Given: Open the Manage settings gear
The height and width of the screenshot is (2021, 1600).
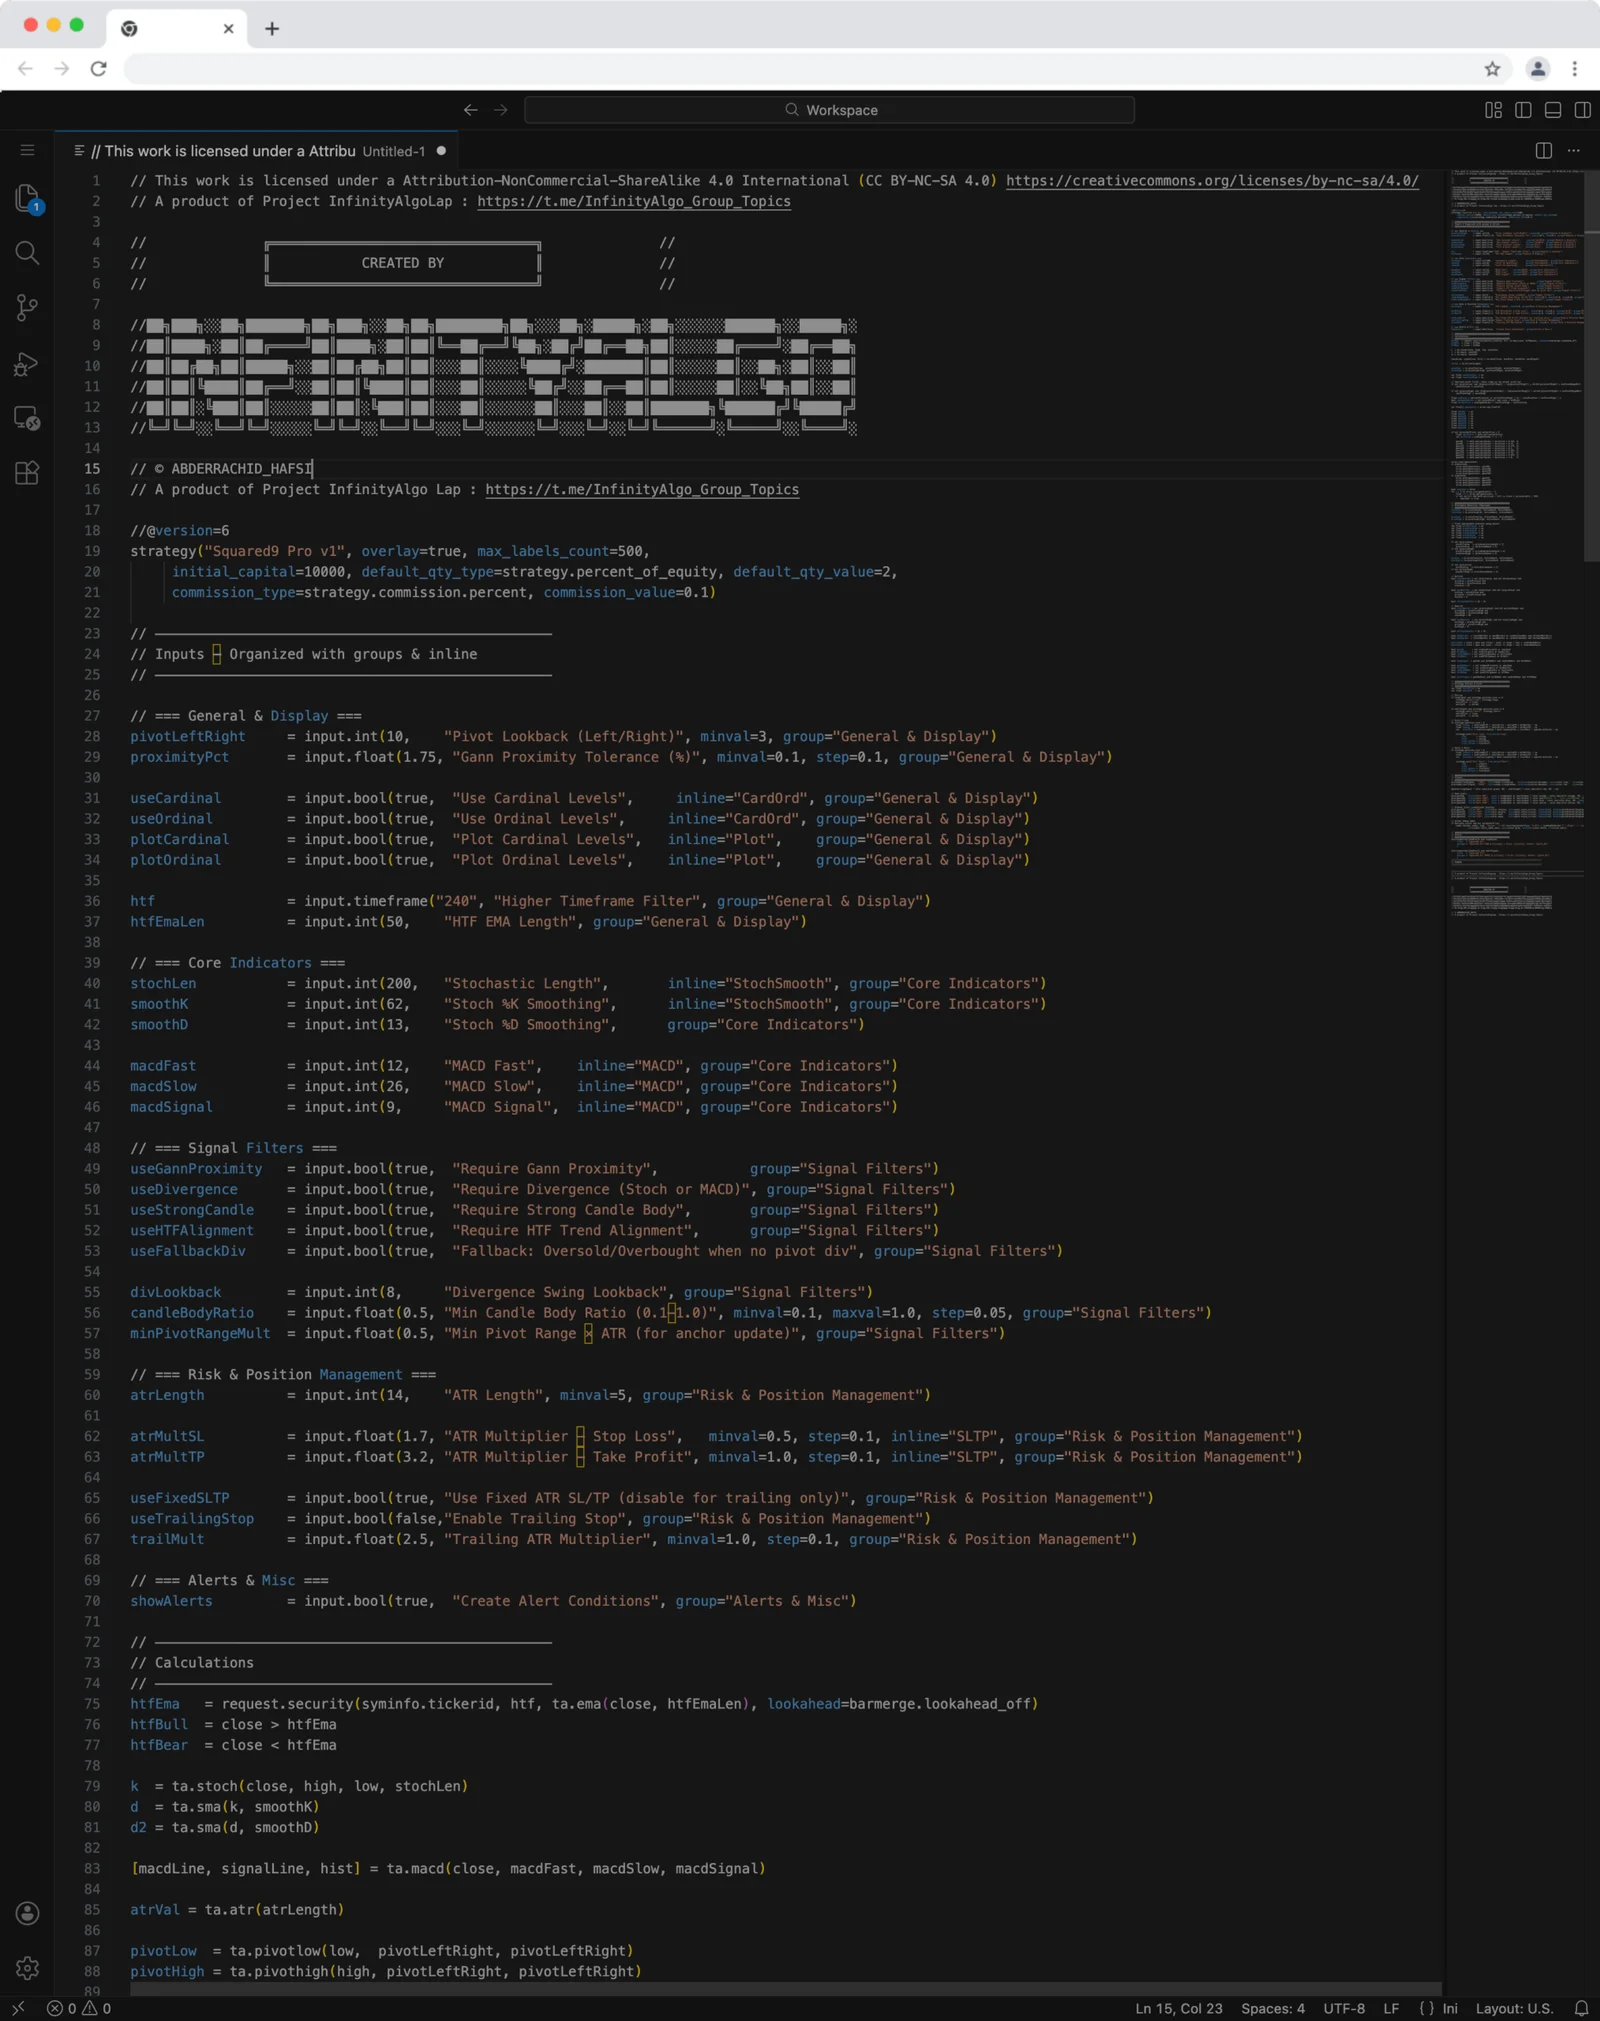Looking at the screenshot, I should (x=27, y=1968).
